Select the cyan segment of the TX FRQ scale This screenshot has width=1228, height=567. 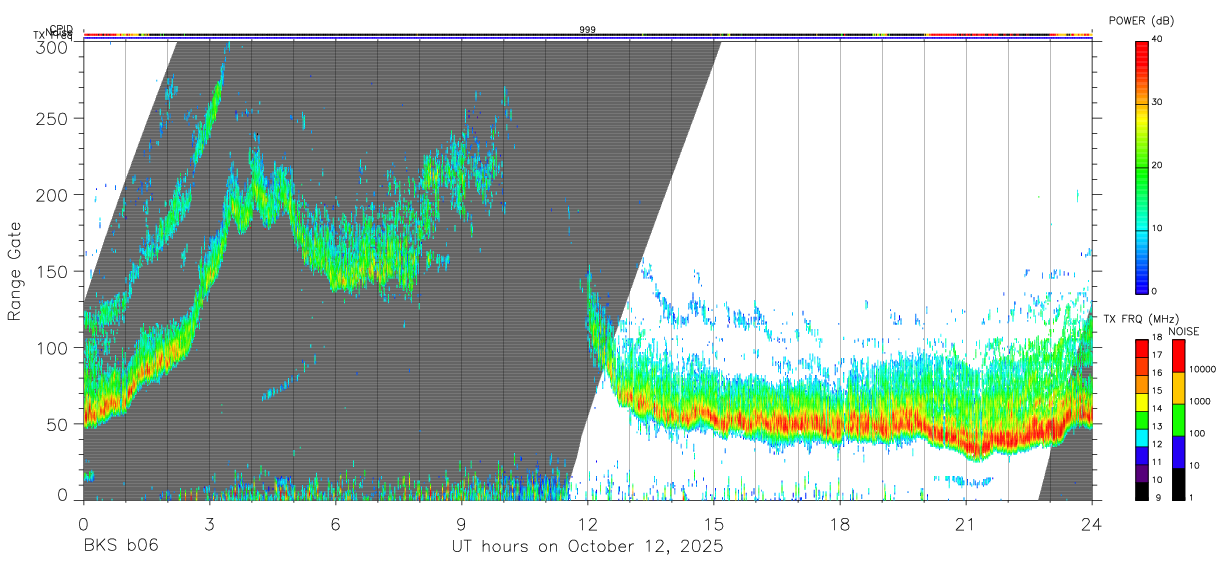pos(1142,438)
